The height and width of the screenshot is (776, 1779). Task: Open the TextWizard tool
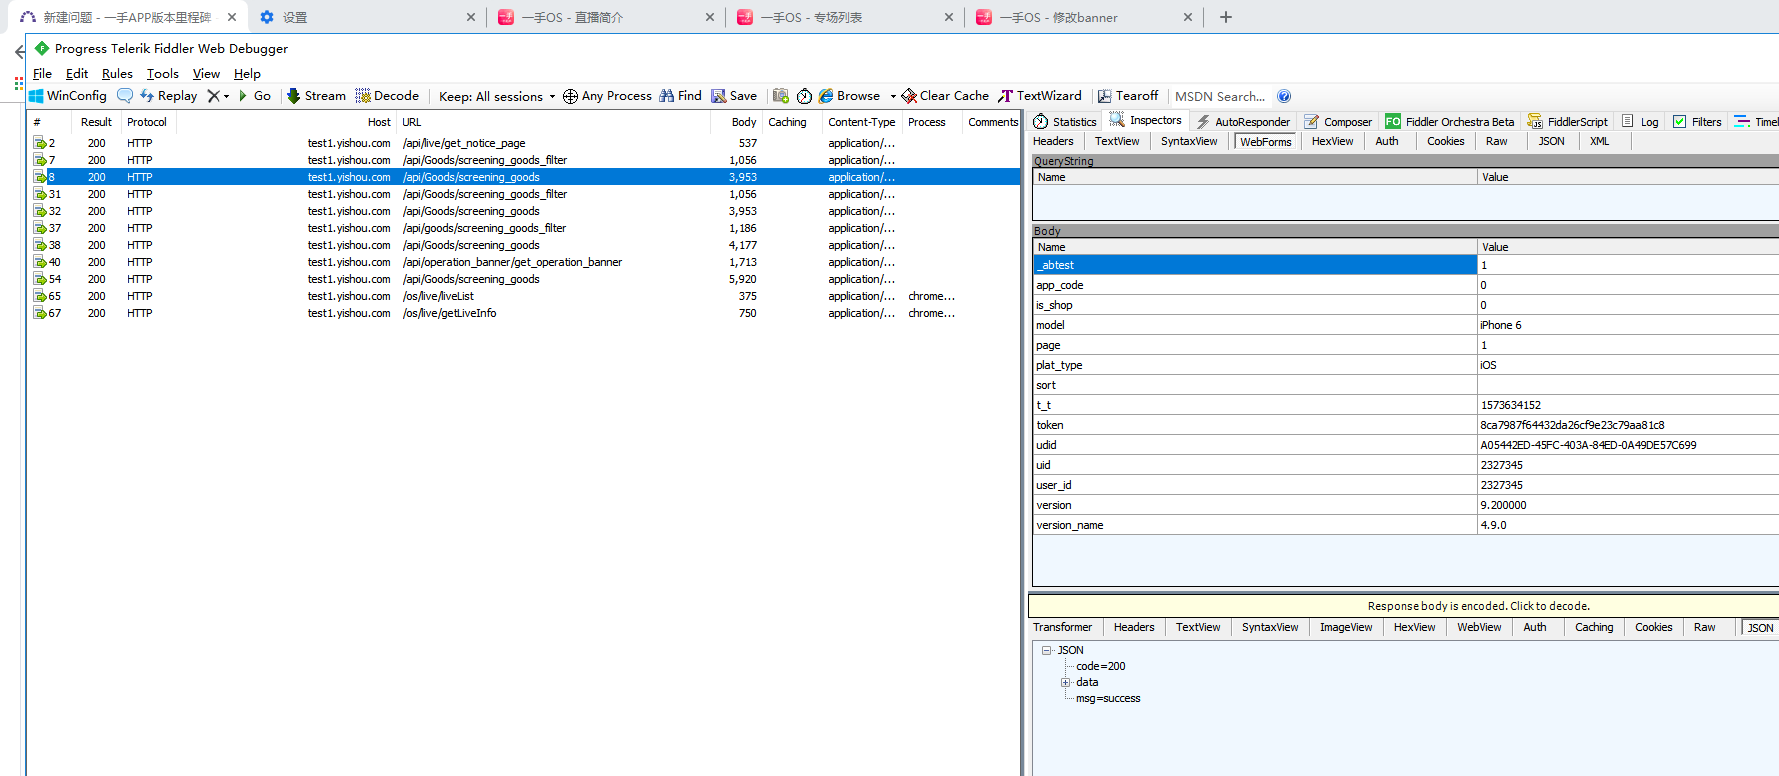1040,96
